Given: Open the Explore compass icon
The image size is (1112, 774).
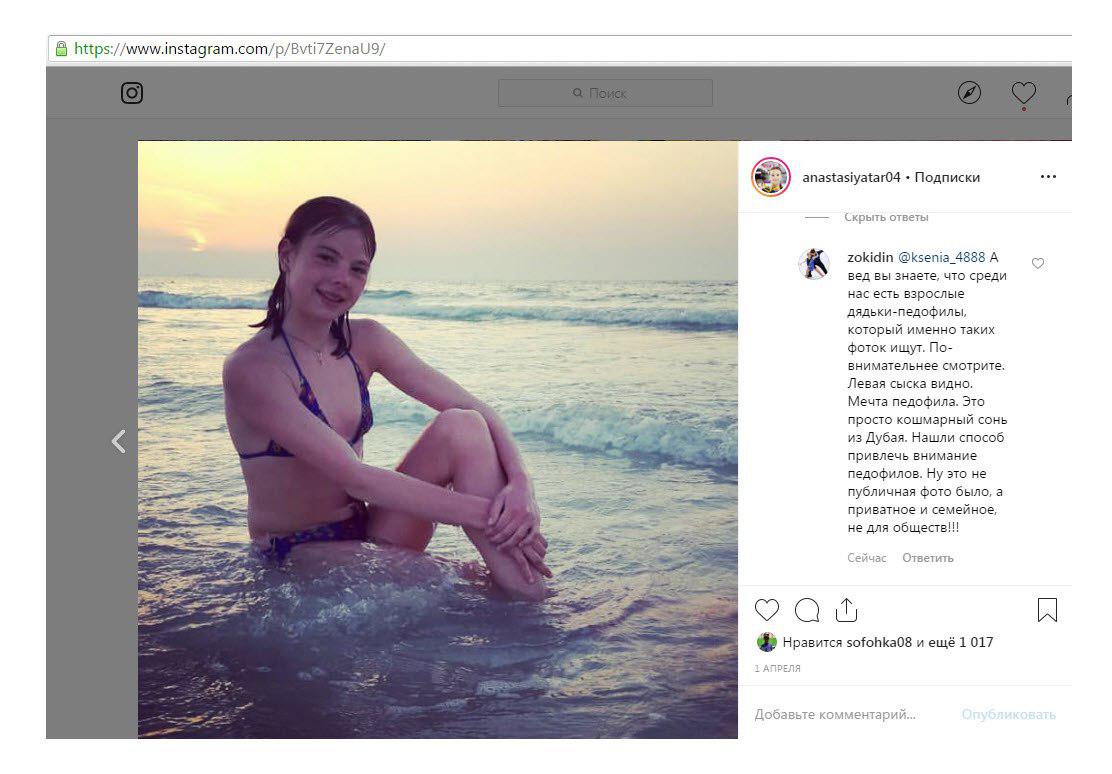Looking at the screenshot, I should [x=969, y=93].
